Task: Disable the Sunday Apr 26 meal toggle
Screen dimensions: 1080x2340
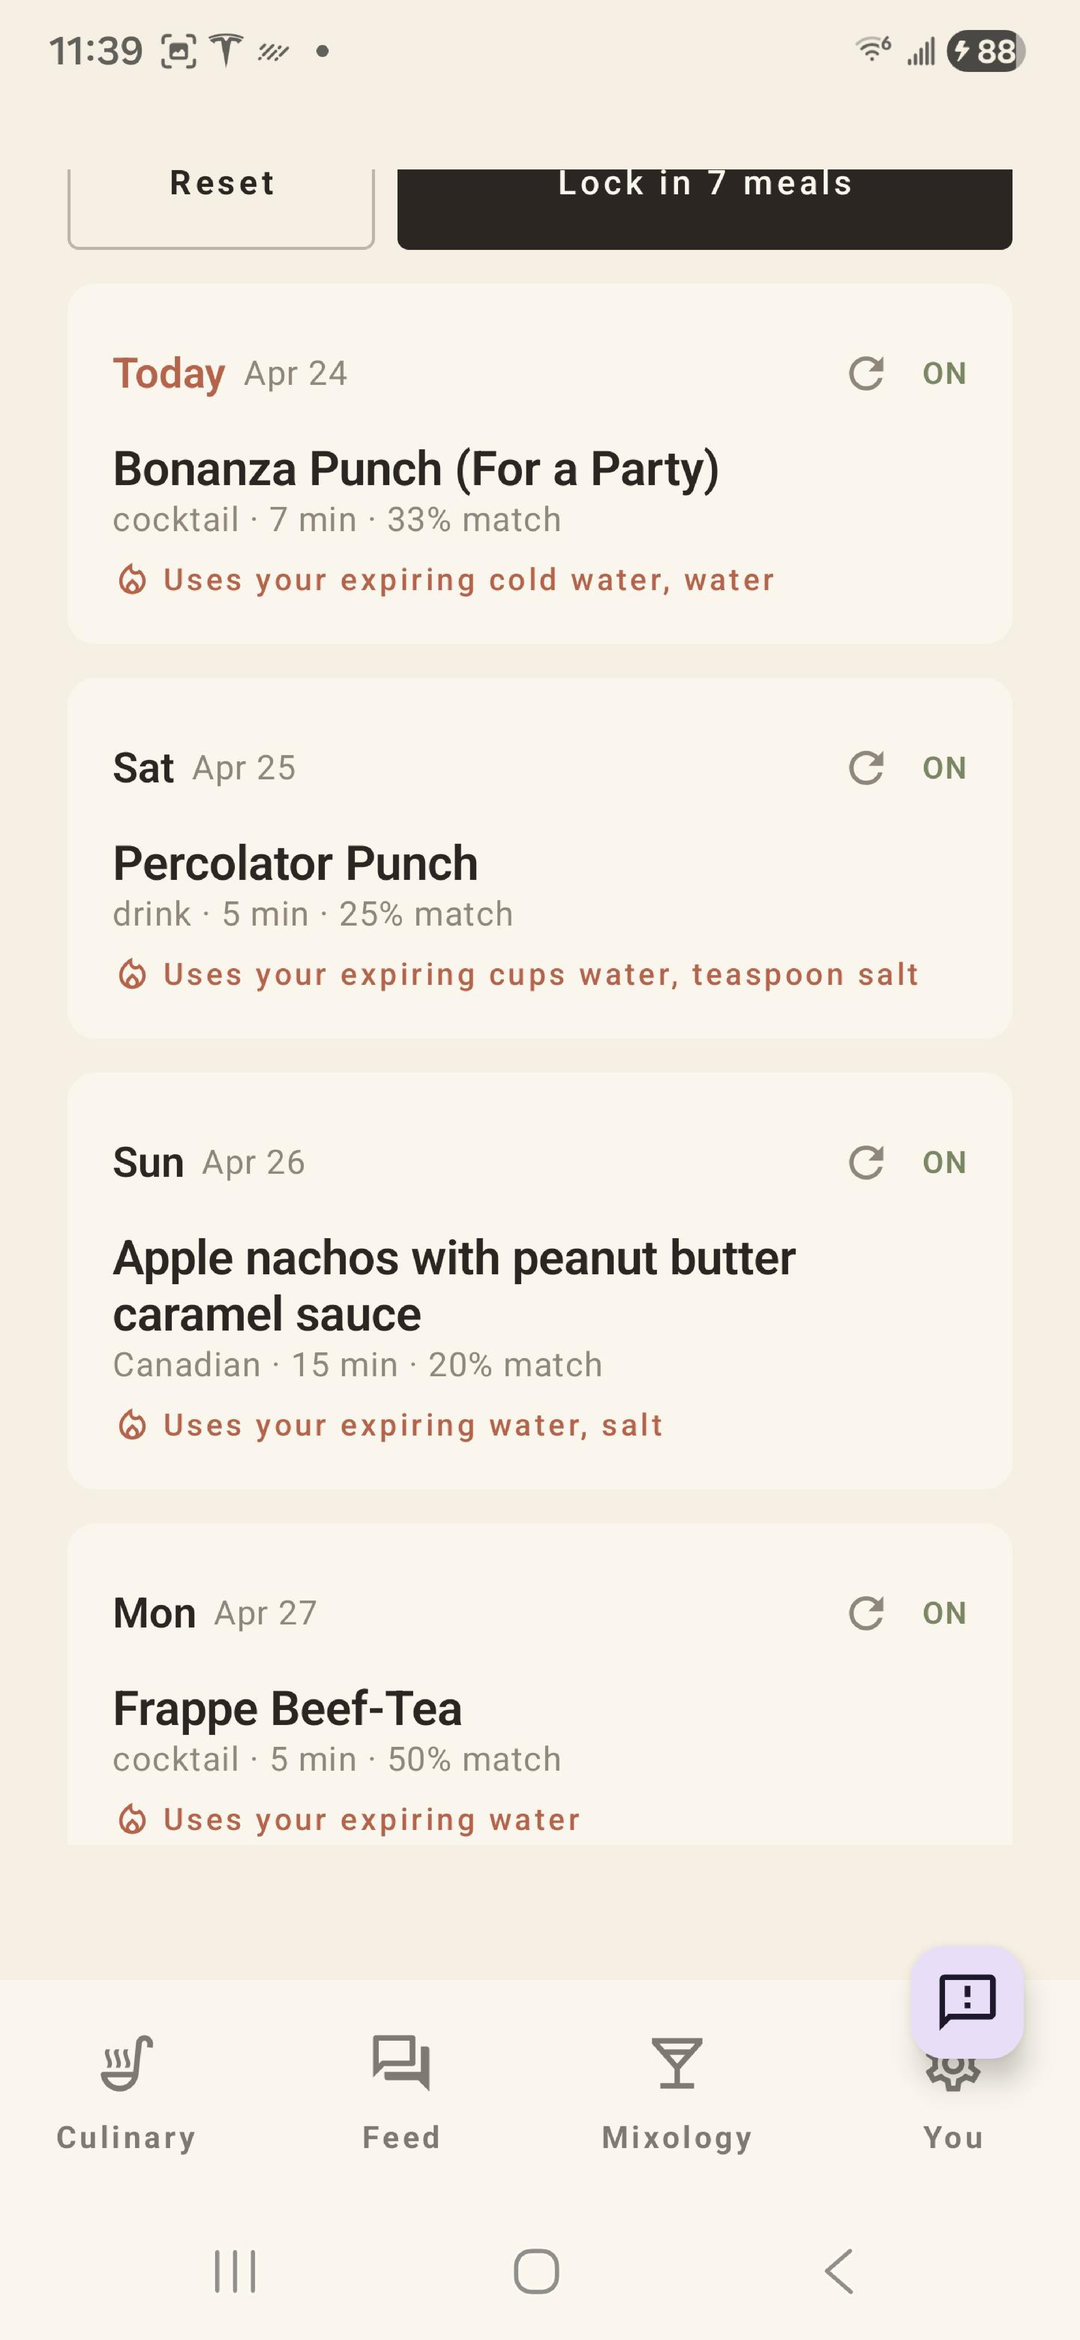Action: (944, 1162)
